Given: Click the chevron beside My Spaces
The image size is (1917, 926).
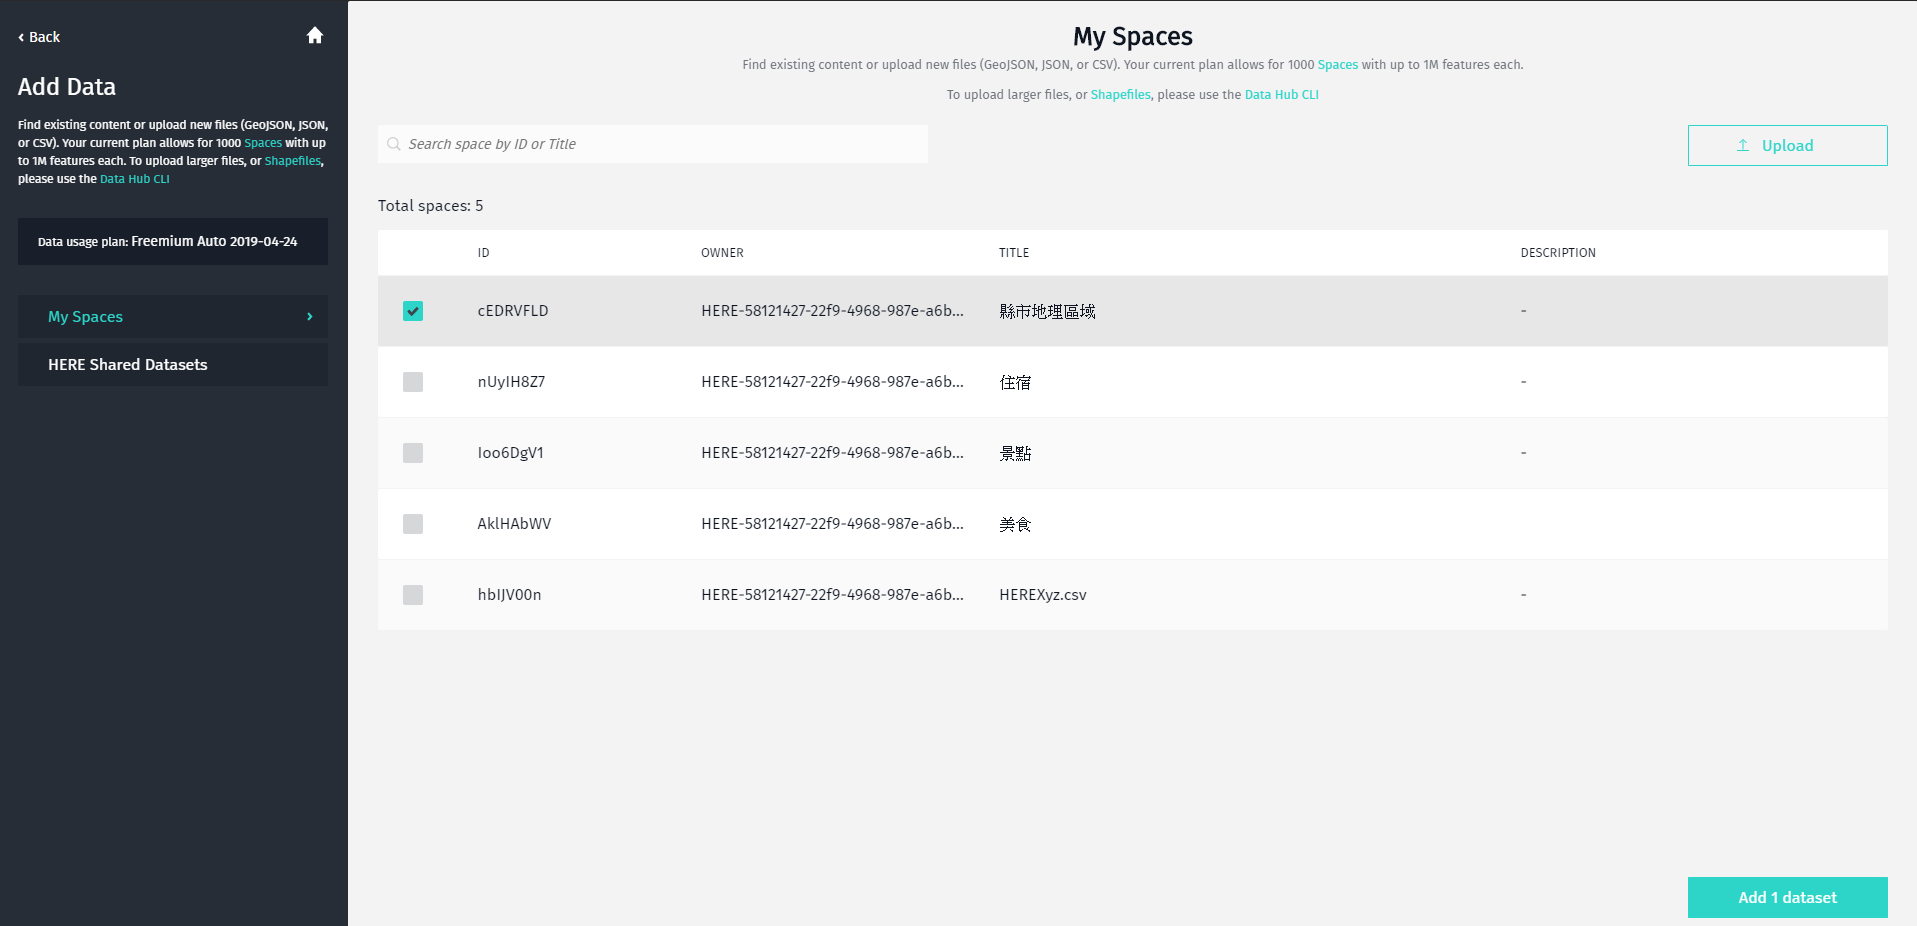Looking at the screenshot, I should click(x=310, y=317).
